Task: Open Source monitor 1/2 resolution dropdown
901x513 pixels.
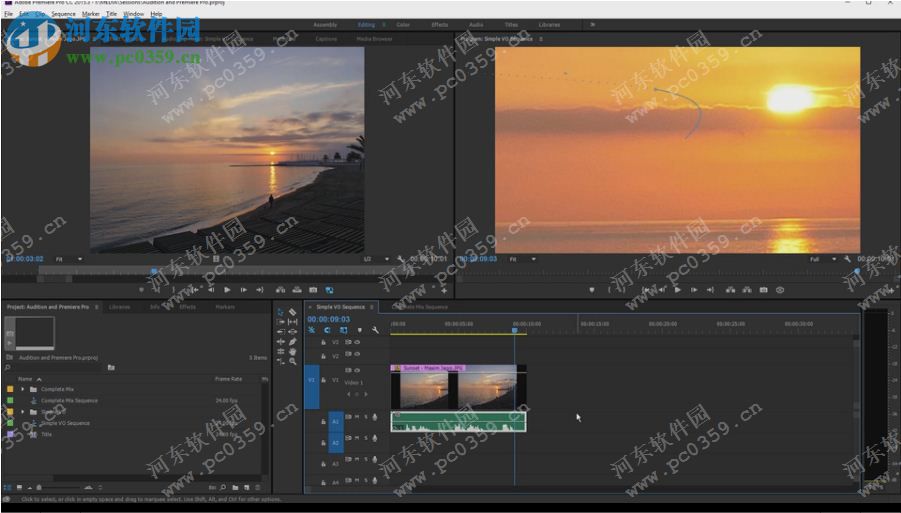Action: (376, 259)
